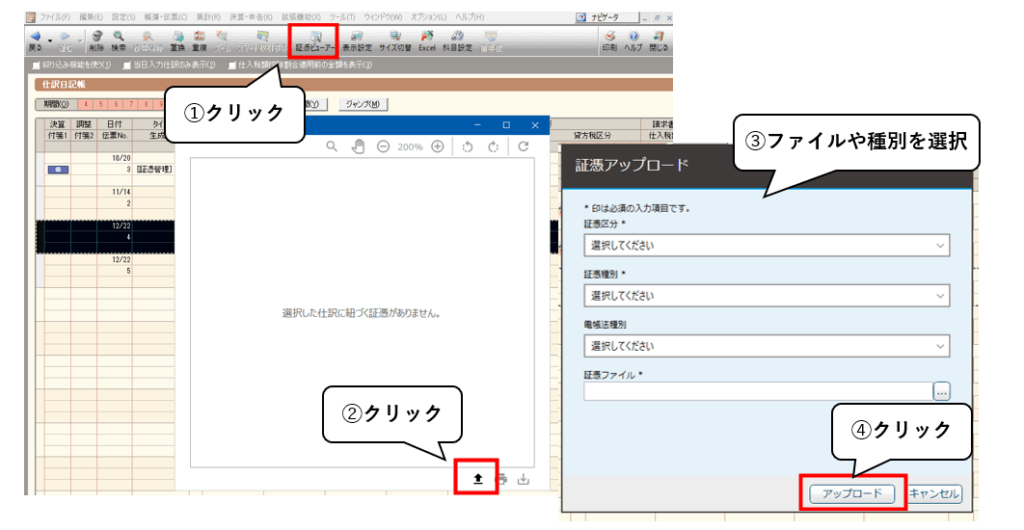Click the キャンセル button
This screenshot has height=530, width=1024.
(934, 493)
